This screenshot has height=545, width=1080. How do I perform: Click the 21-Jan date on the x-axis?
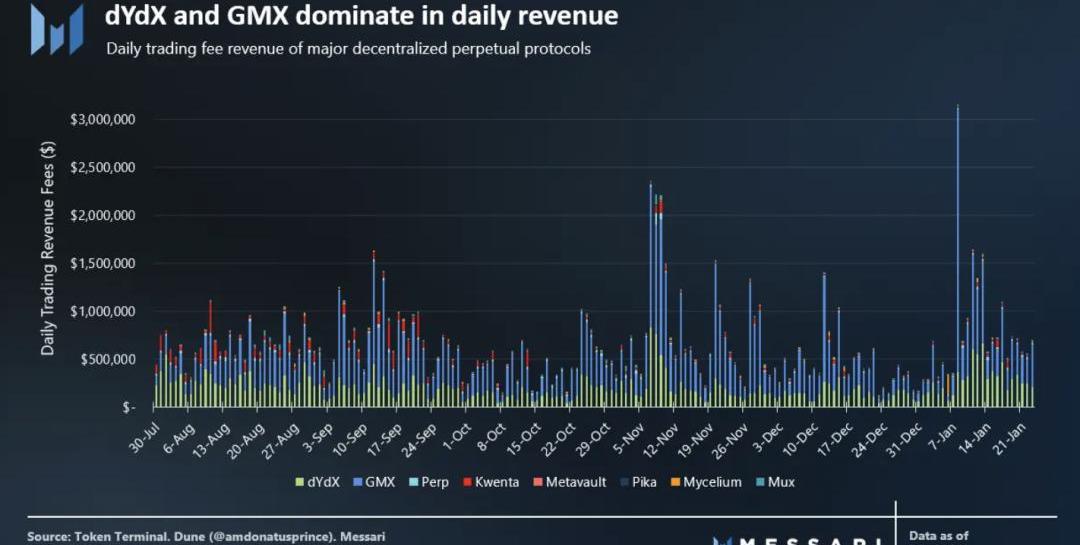(x=1014, y=437)
